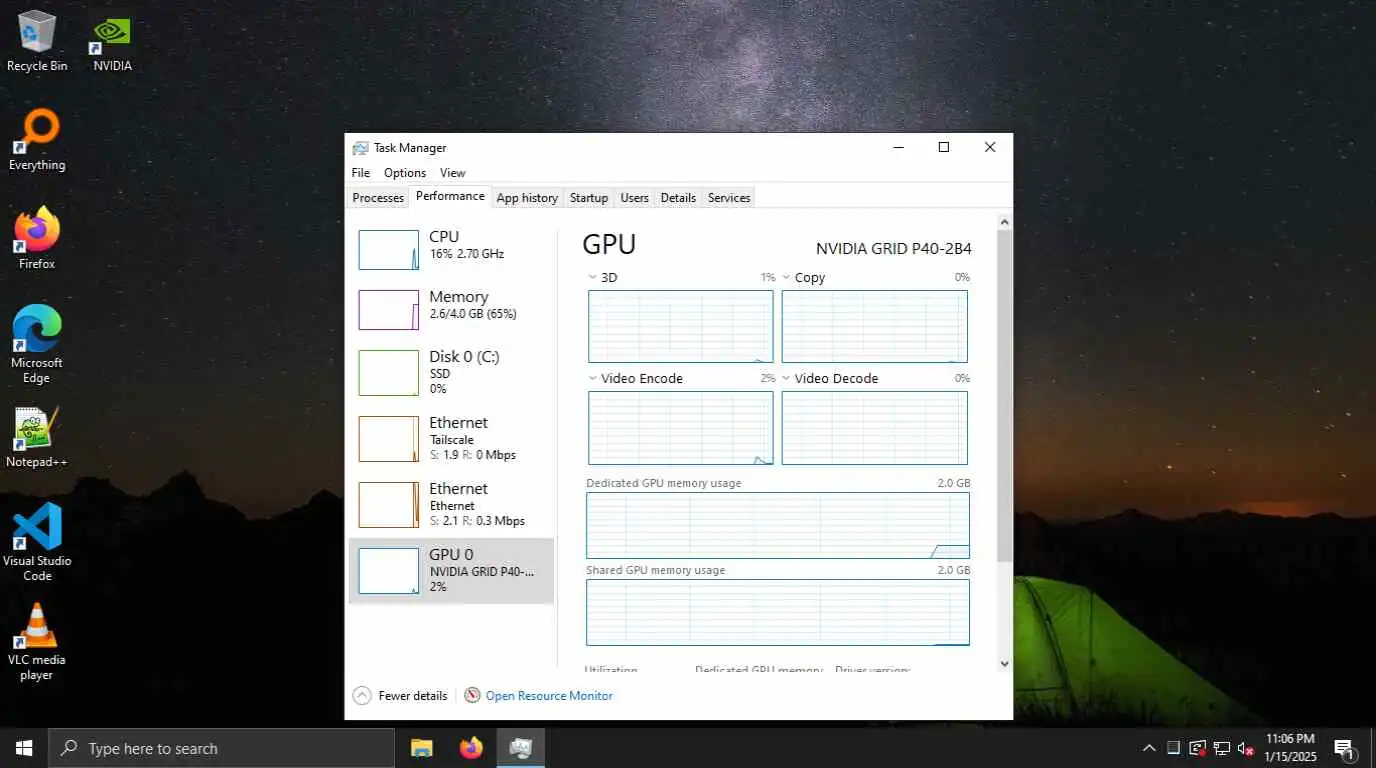Open the View menu
Image resolution: width=1376 pixels, height=768 pixels.
[452, 173]
